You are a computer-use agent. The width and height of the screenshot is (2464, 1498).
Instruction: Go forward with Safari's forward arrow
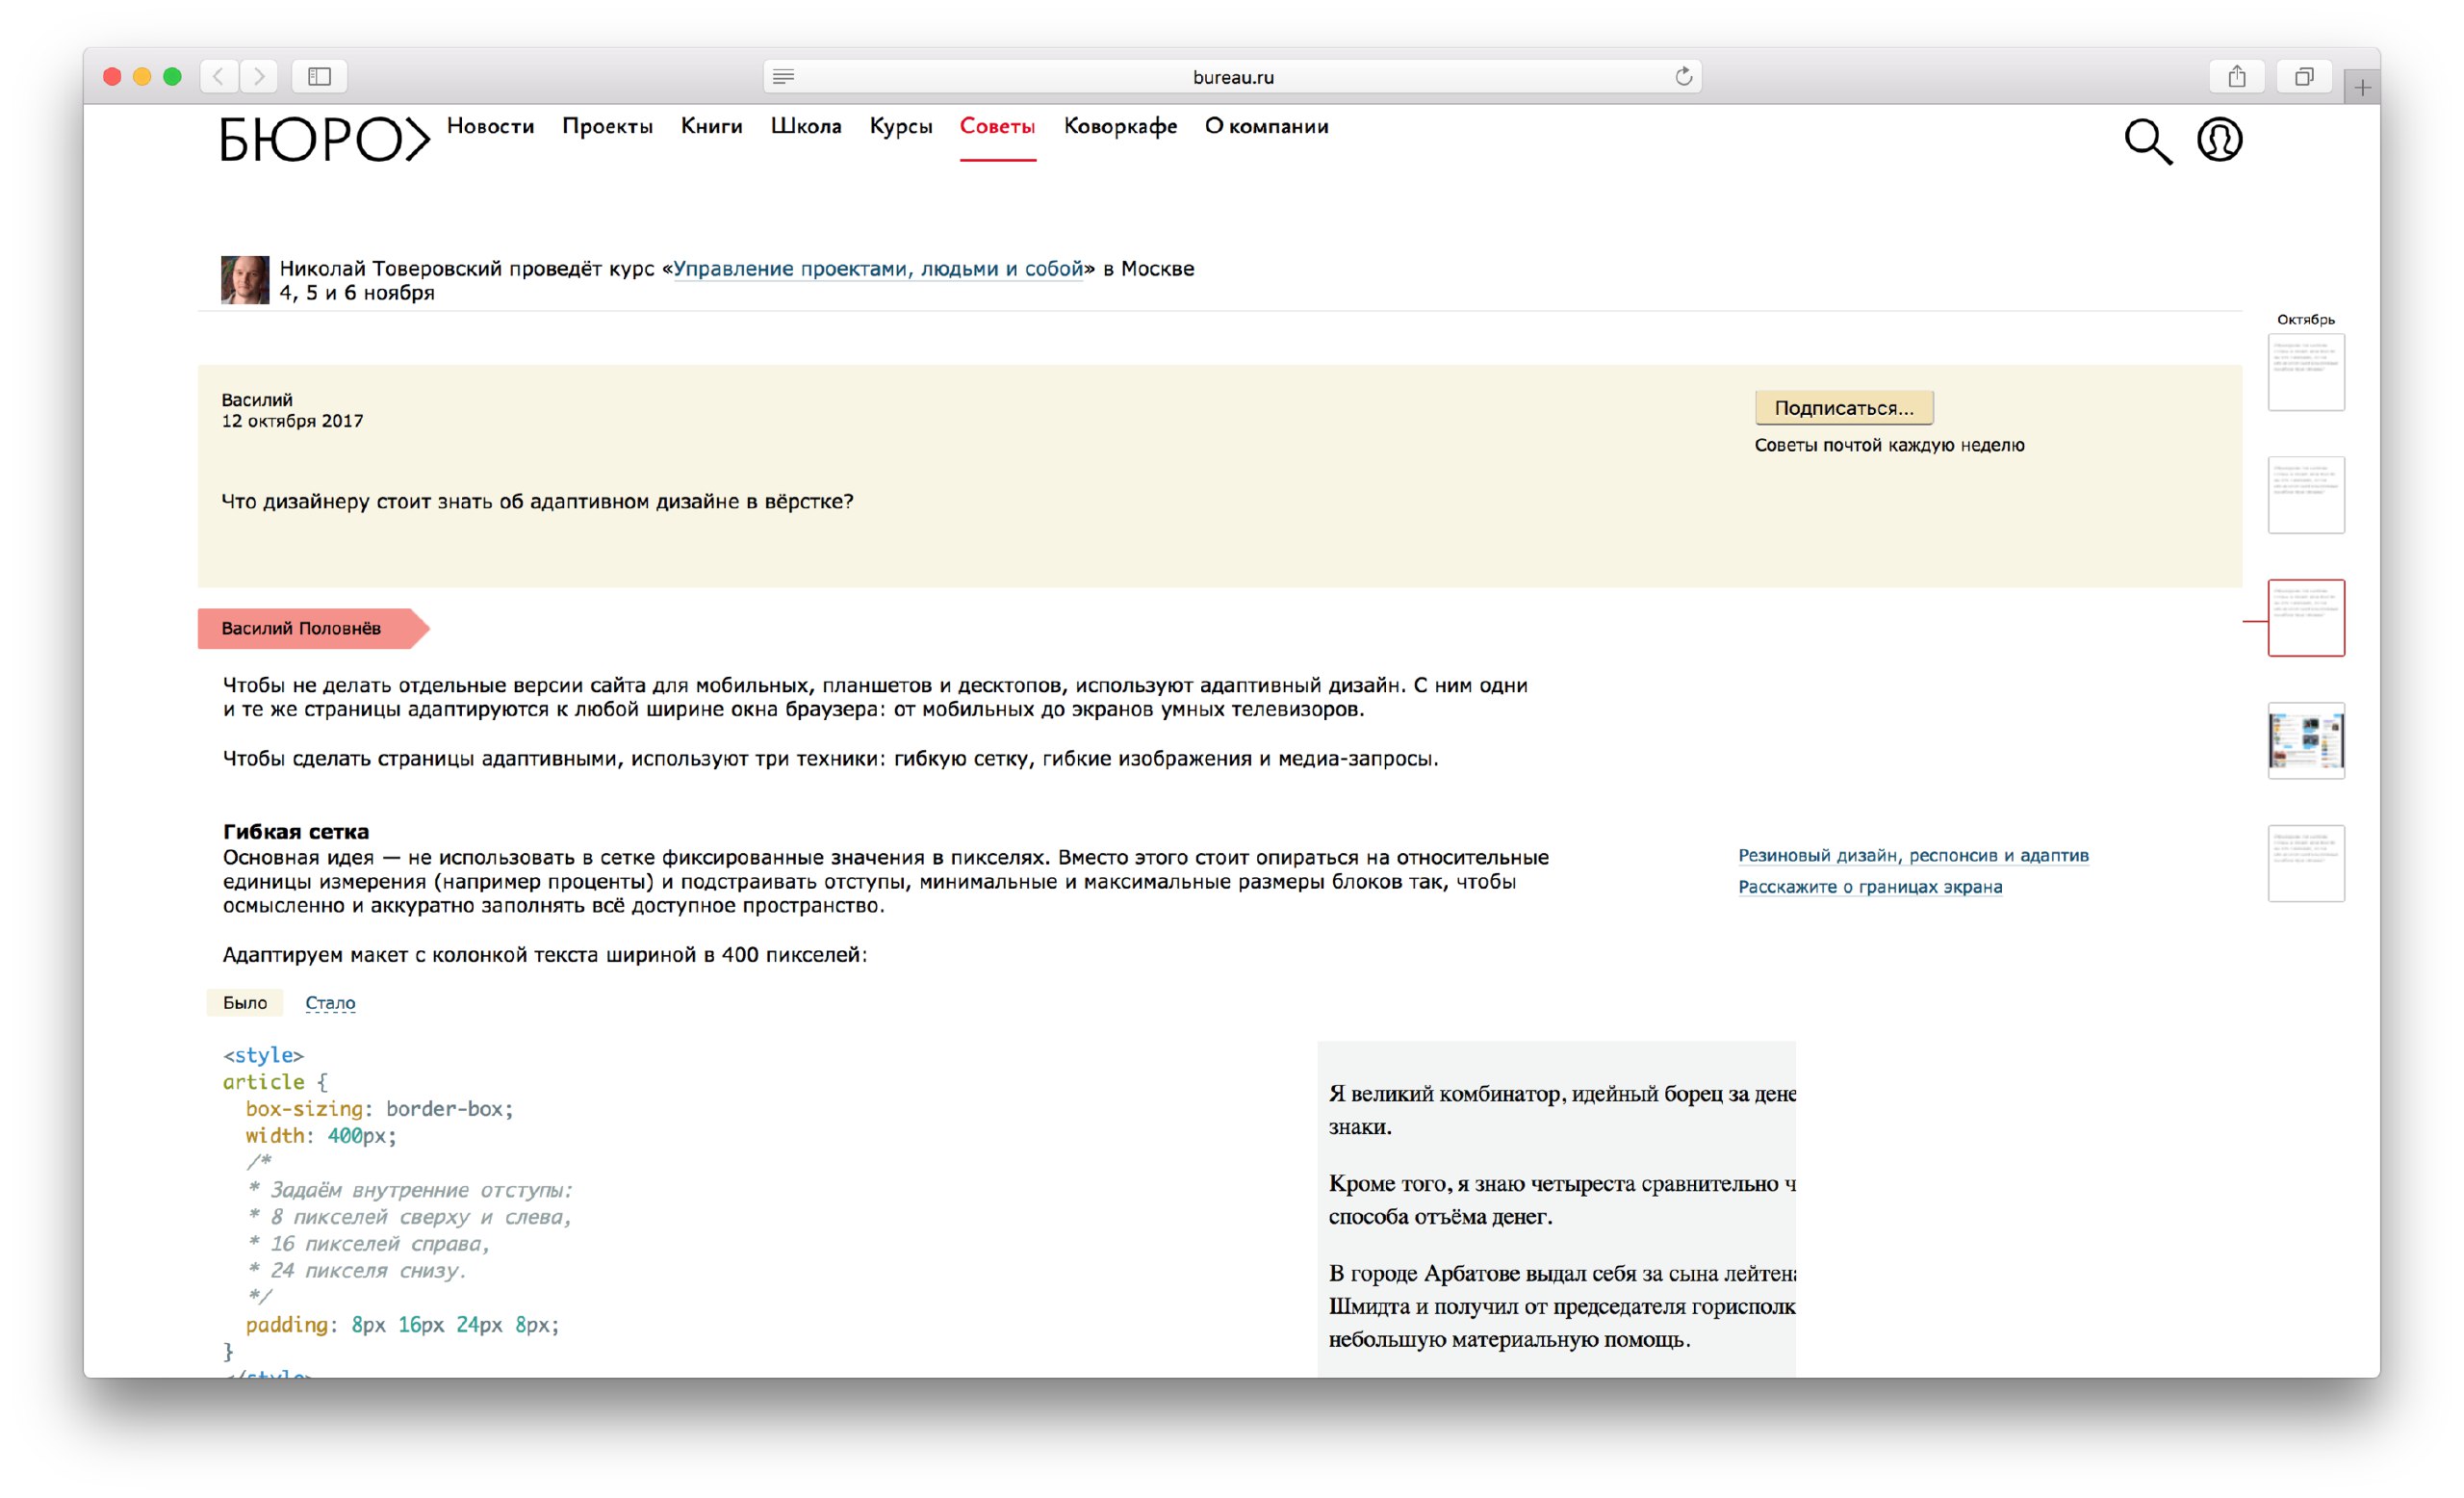pos(259,76)
